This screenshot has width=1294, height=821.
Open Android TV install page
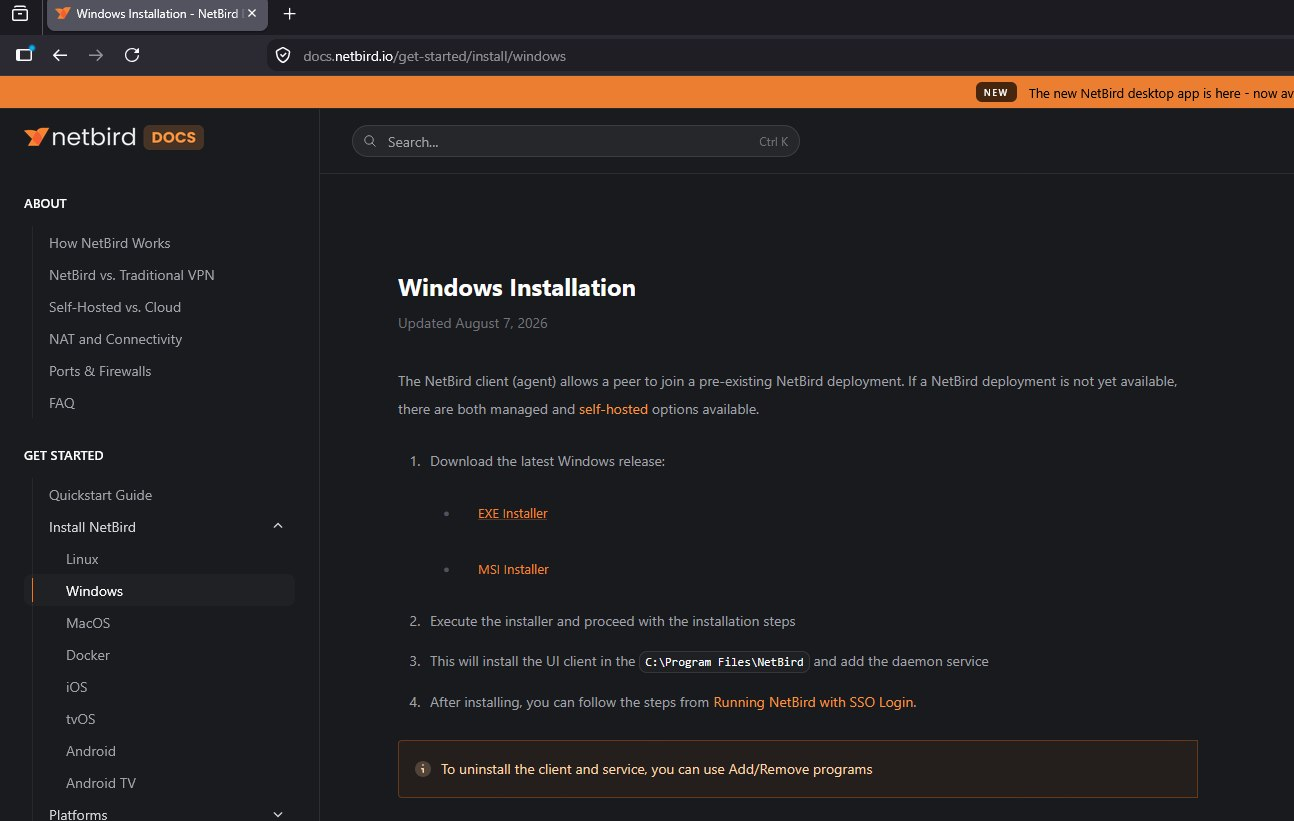tap(101, 783)
